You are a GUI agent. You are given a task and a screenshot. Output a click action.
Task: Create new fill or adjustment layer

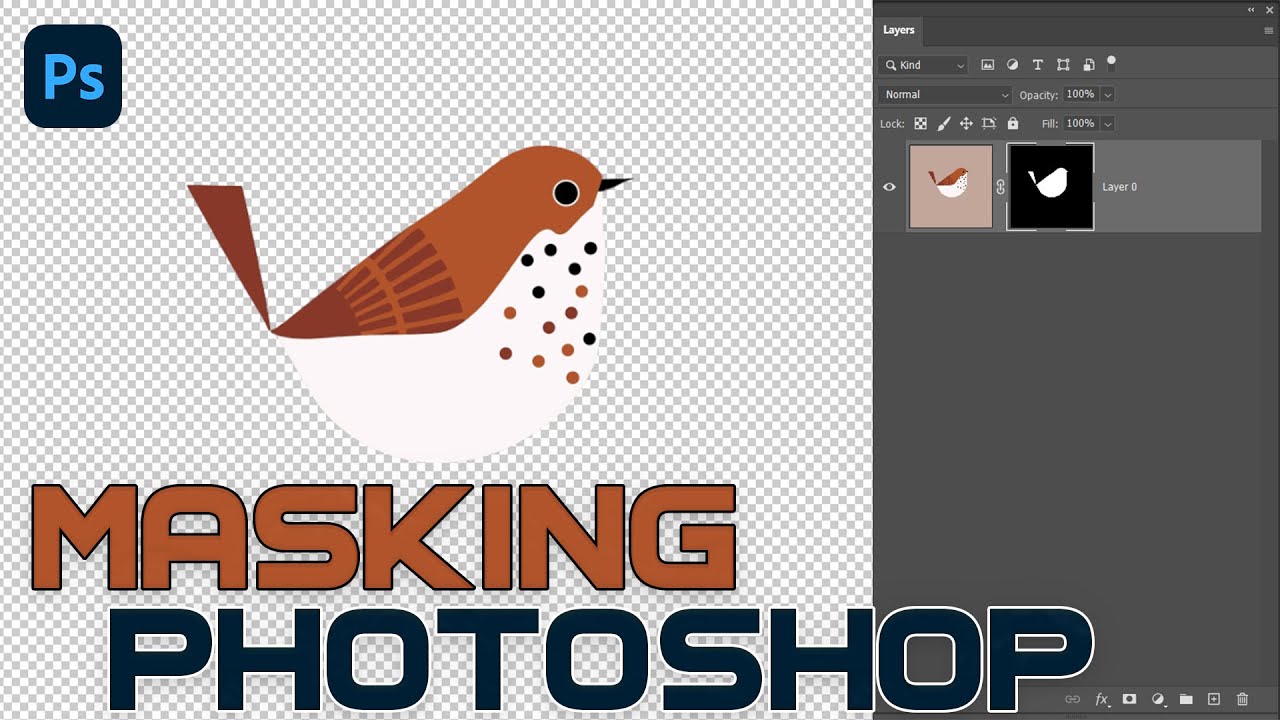1158,699
